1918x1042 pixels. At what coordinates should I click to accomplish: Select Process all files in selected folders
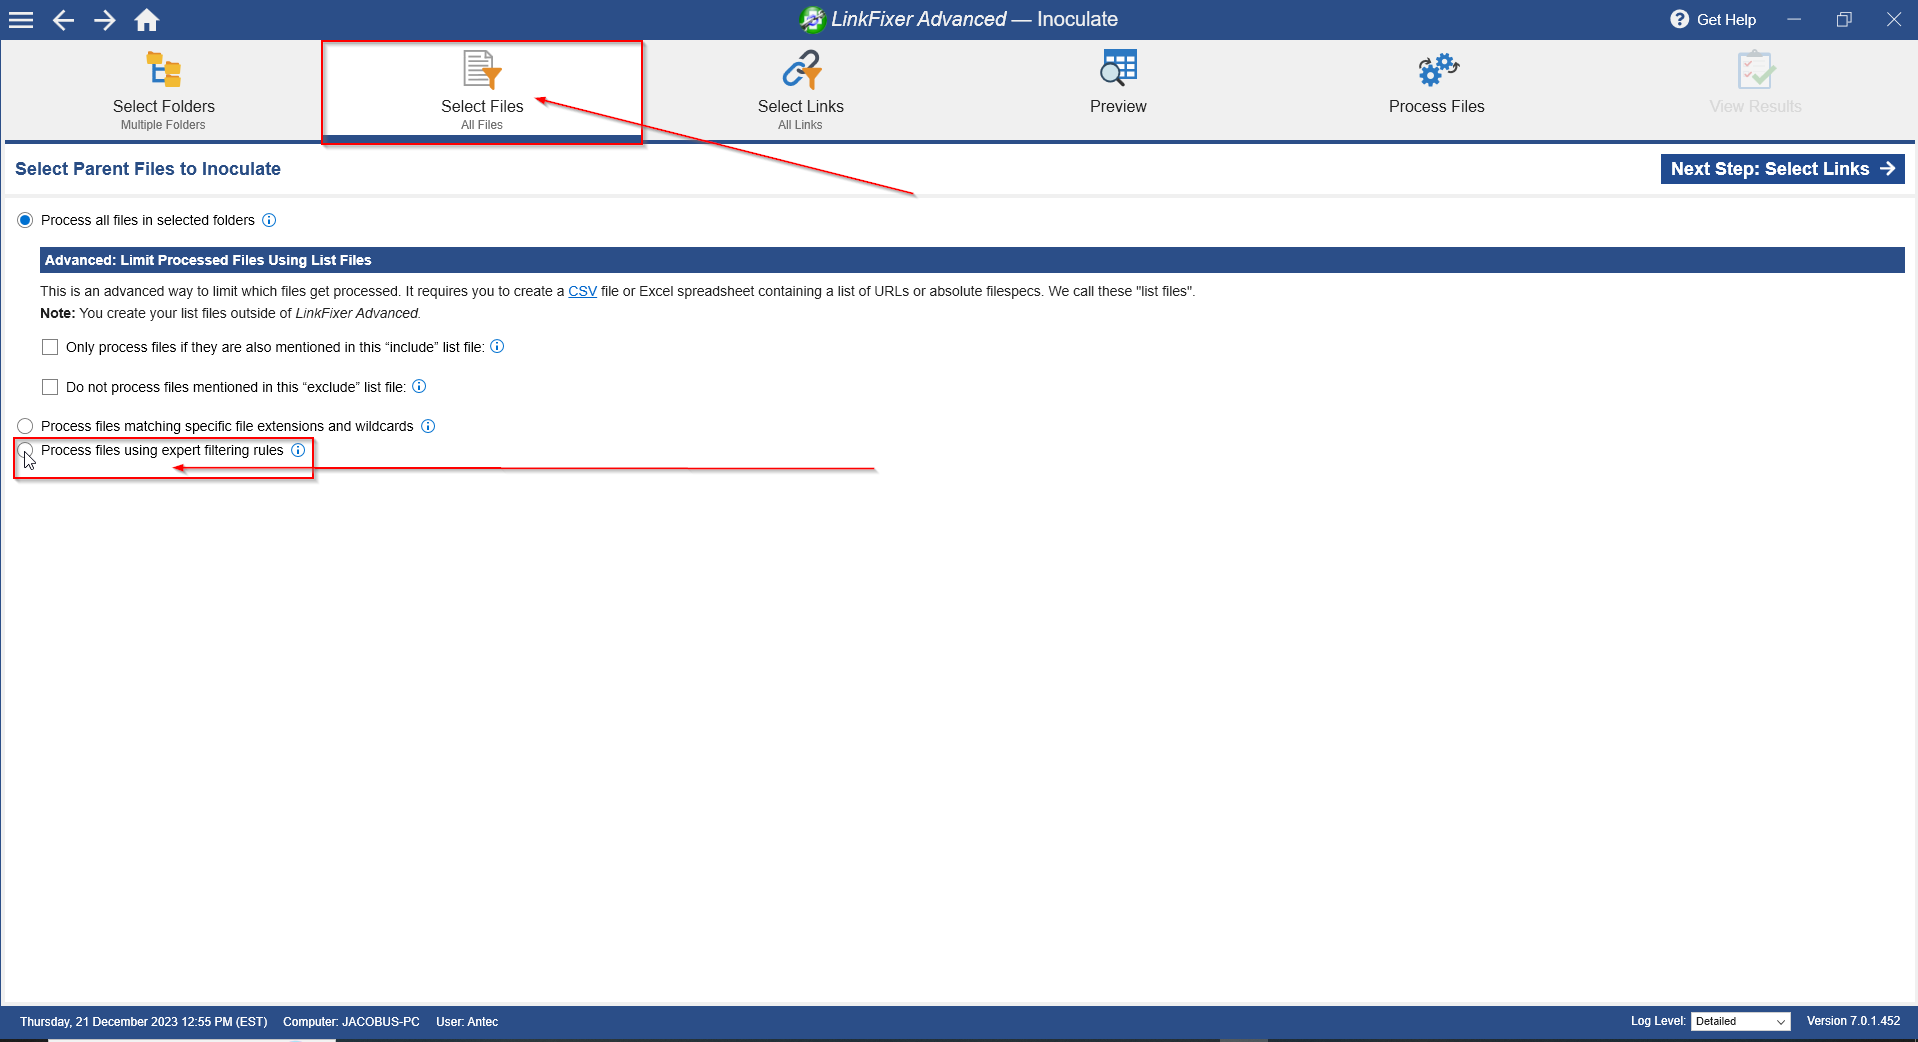point(25,220)
